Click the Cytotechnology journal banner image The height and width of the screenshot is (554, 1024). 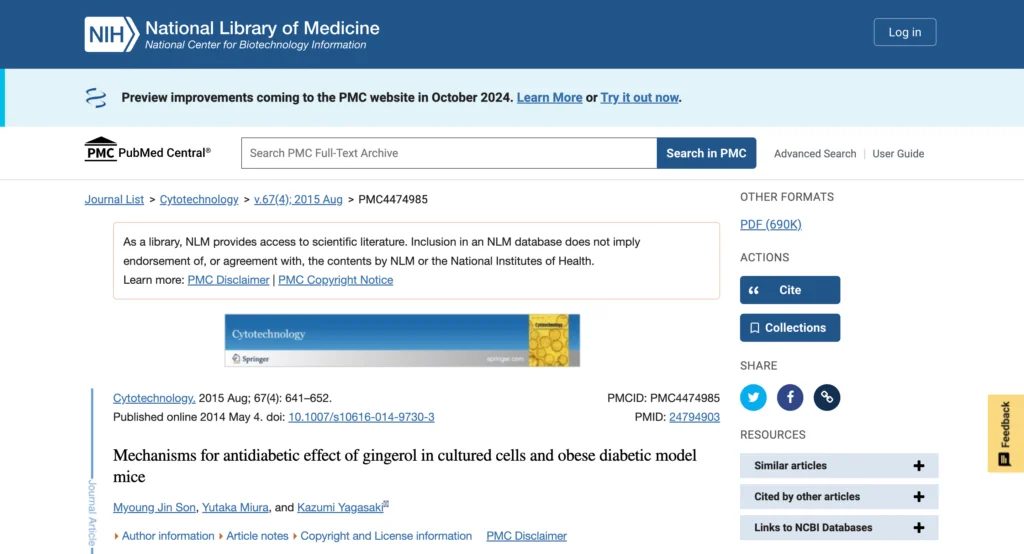tap(402, 340)
